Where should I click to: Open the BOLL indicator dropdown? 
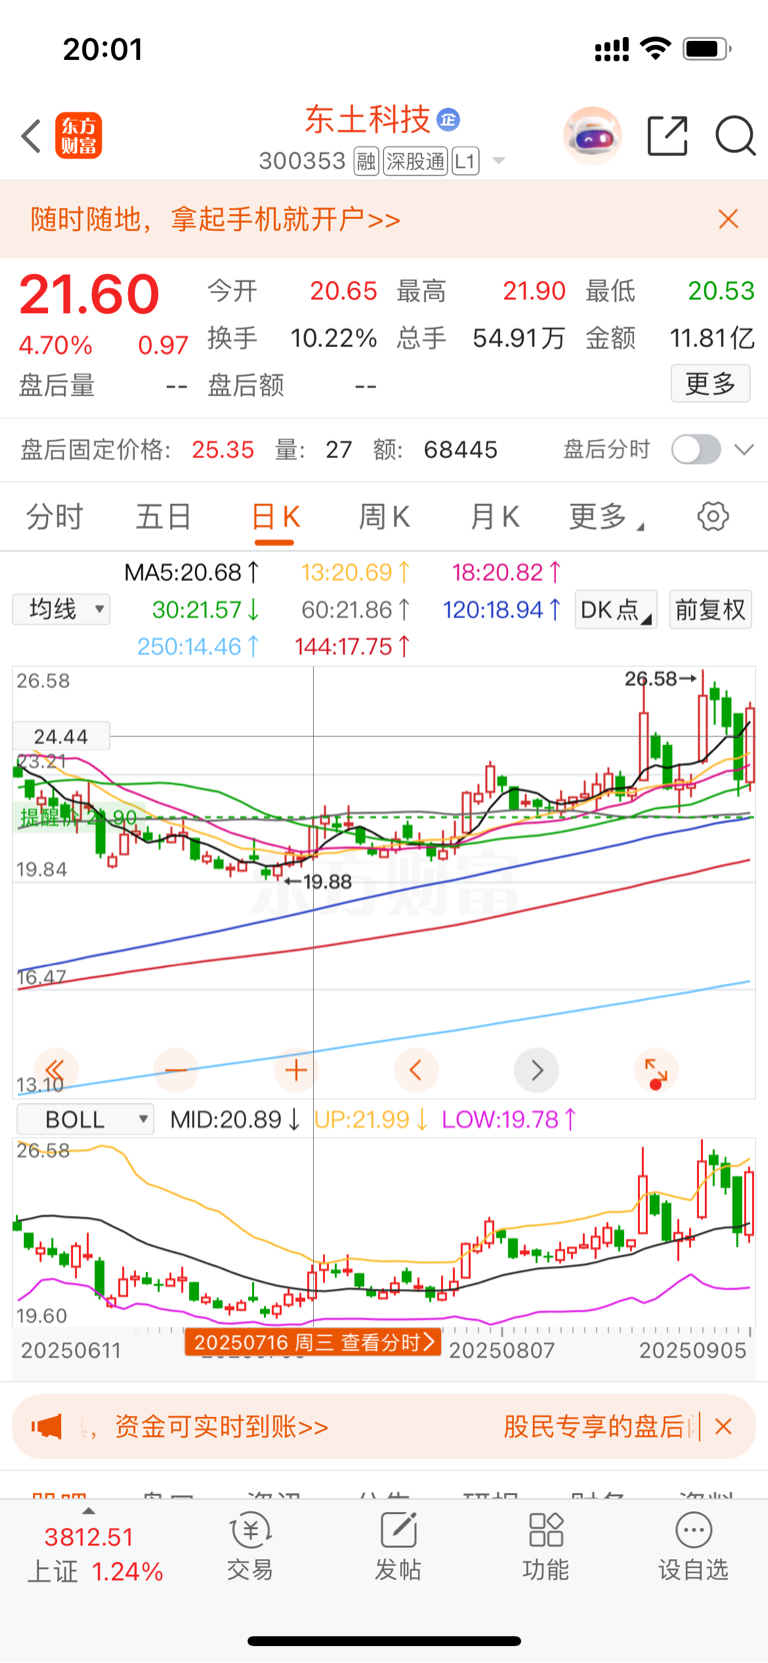click(x=84, y=1119)
